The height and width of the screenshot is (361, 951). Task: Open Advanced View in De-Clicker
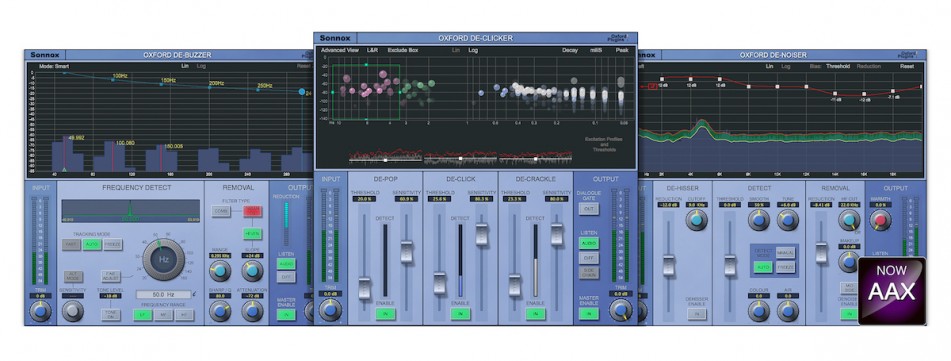[x=340, y=50]
